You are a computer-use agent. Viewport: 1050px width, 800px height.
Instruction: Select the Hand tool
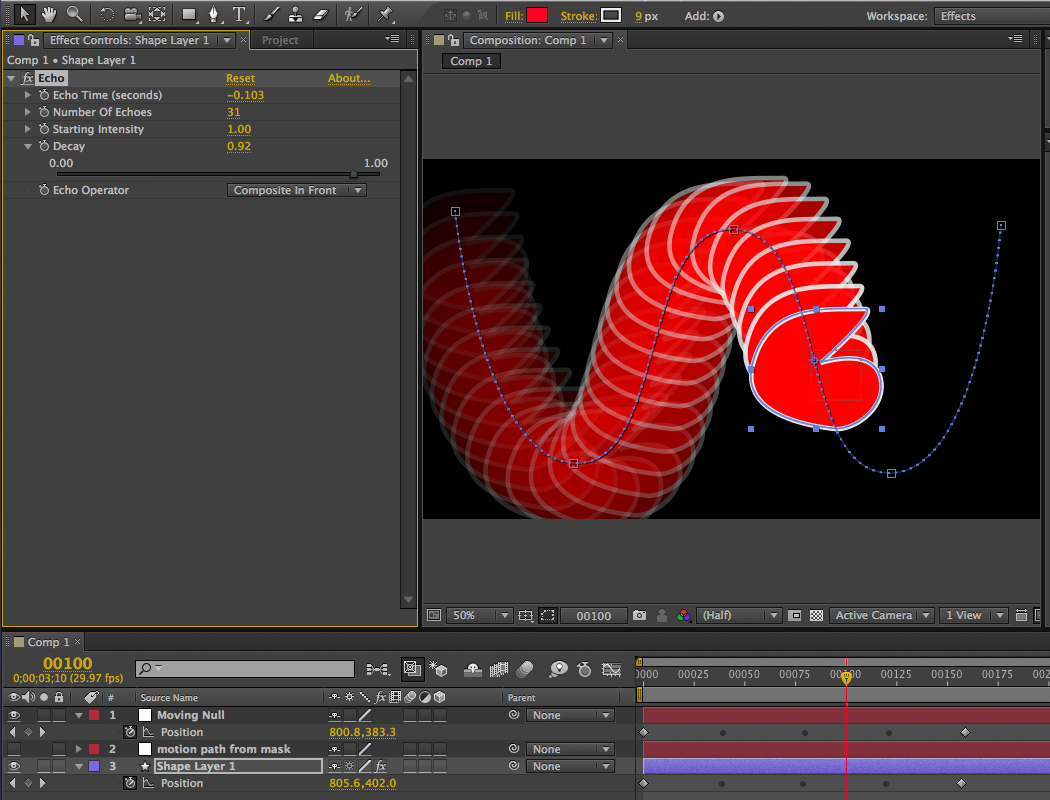48,15
